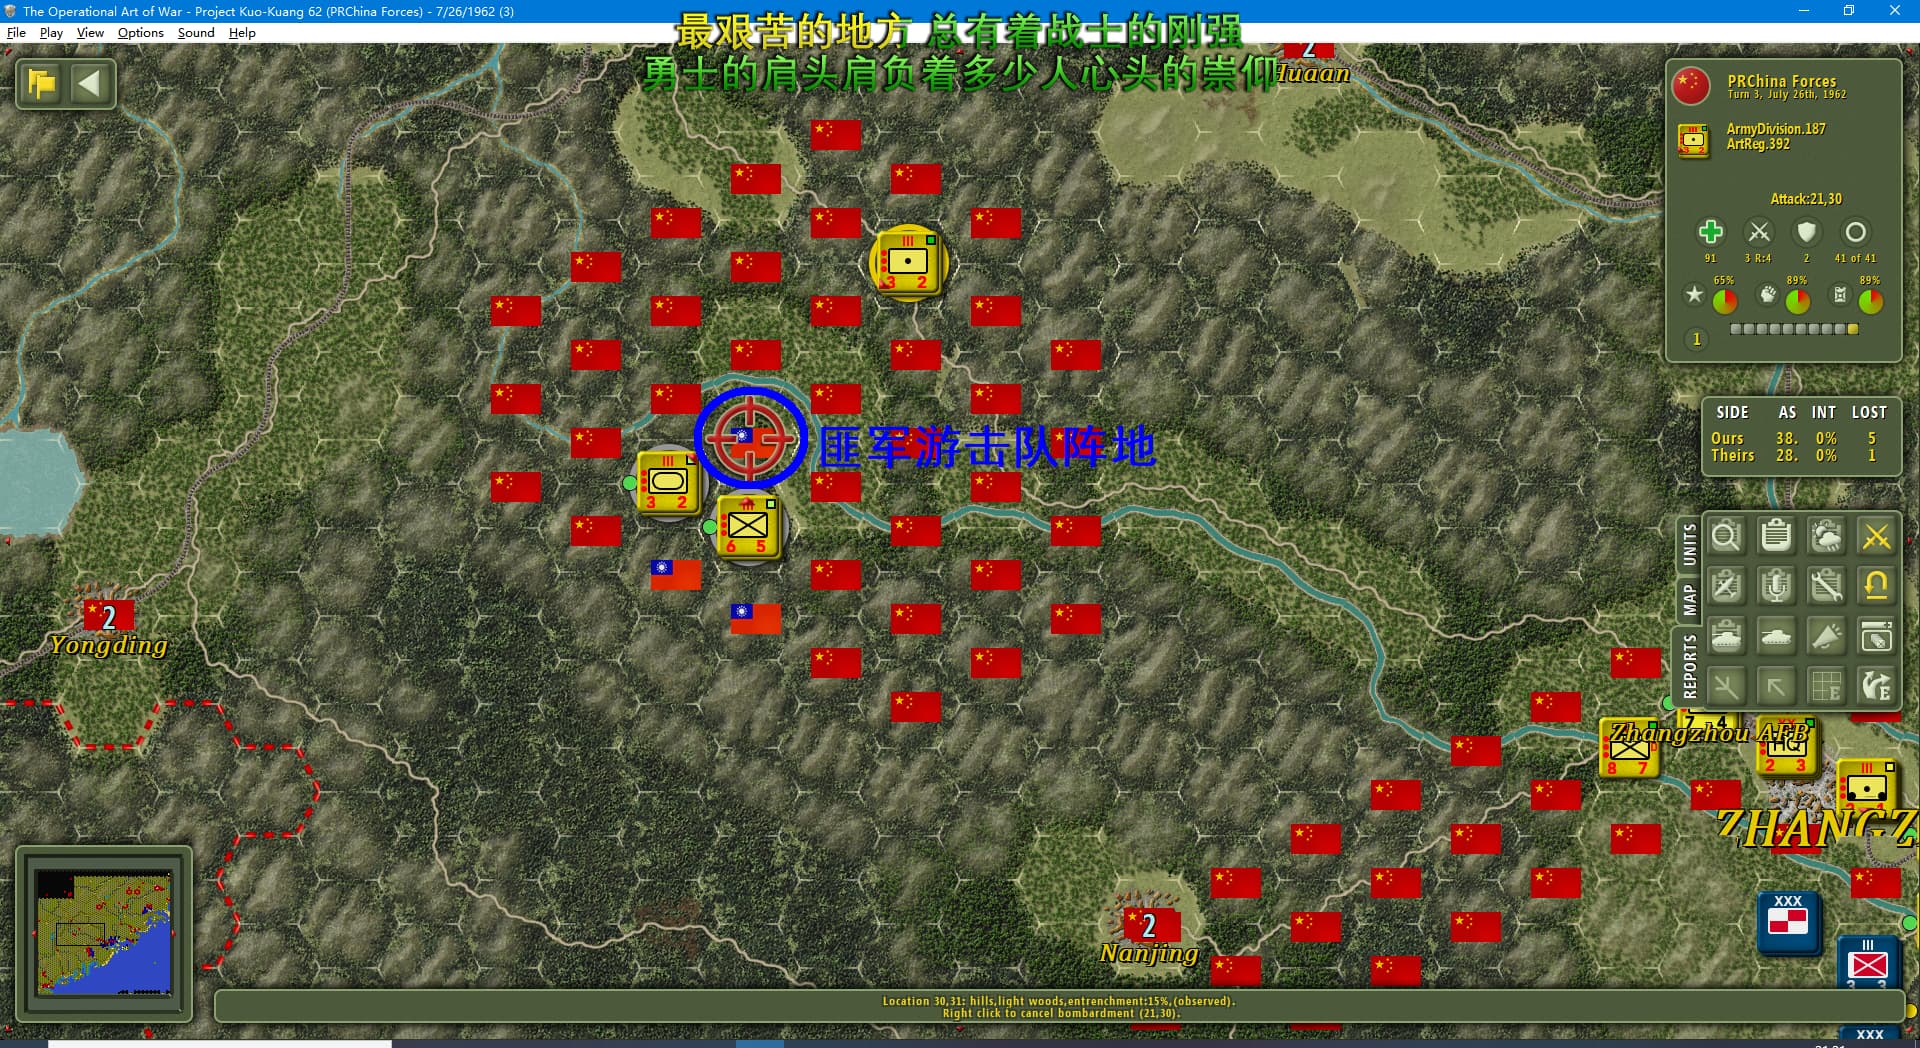Click the red crosshair bombardment target hex
The width and height of the screenshot is (1920, 1048).
(x=750, y=439)
